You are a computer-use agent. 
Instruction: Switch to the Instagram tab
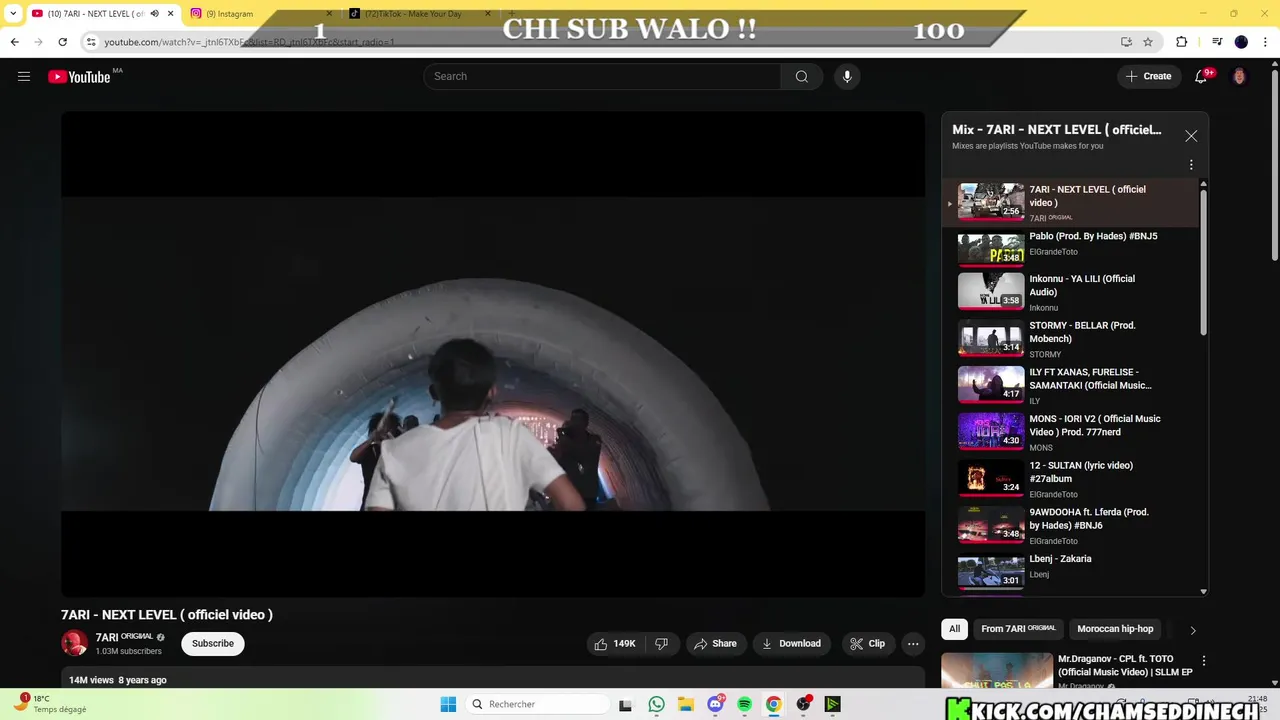(x=261, y=14)
